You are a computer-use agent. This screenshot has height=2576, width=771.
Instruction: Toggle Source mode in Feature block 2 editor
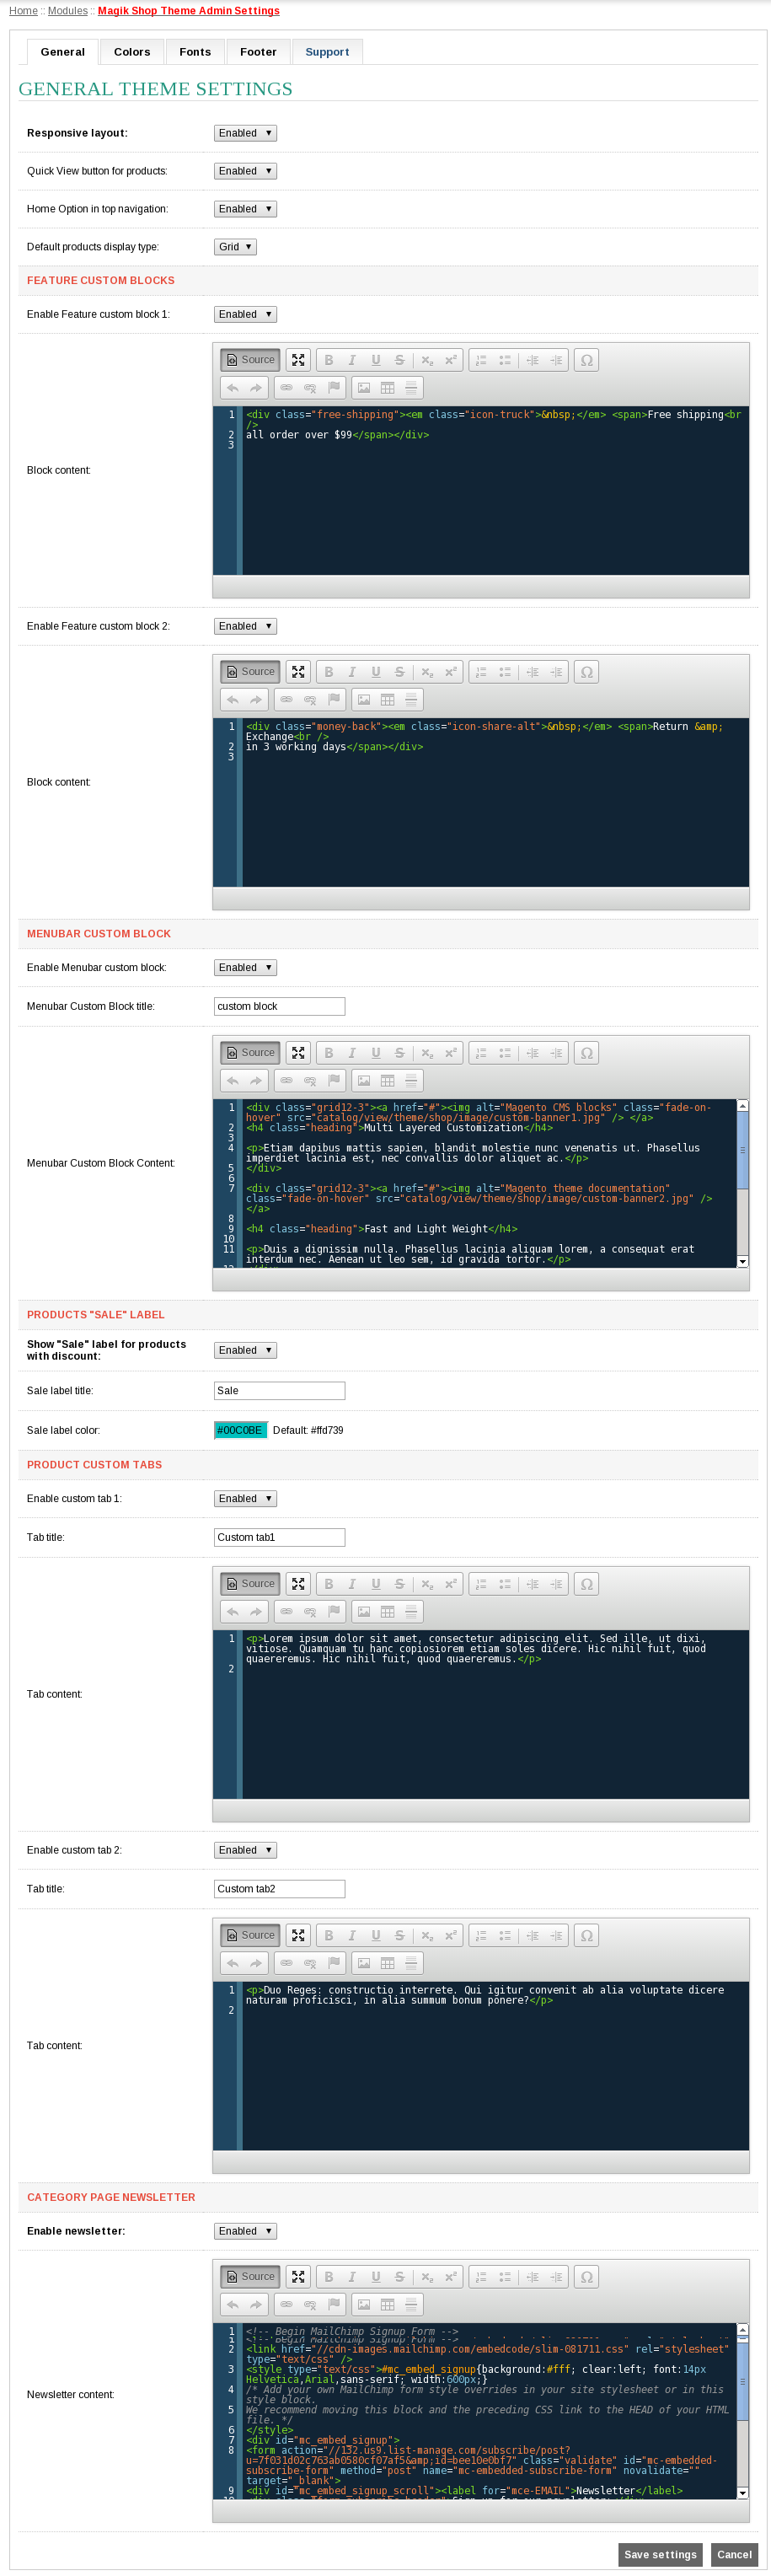pos(250,672)
